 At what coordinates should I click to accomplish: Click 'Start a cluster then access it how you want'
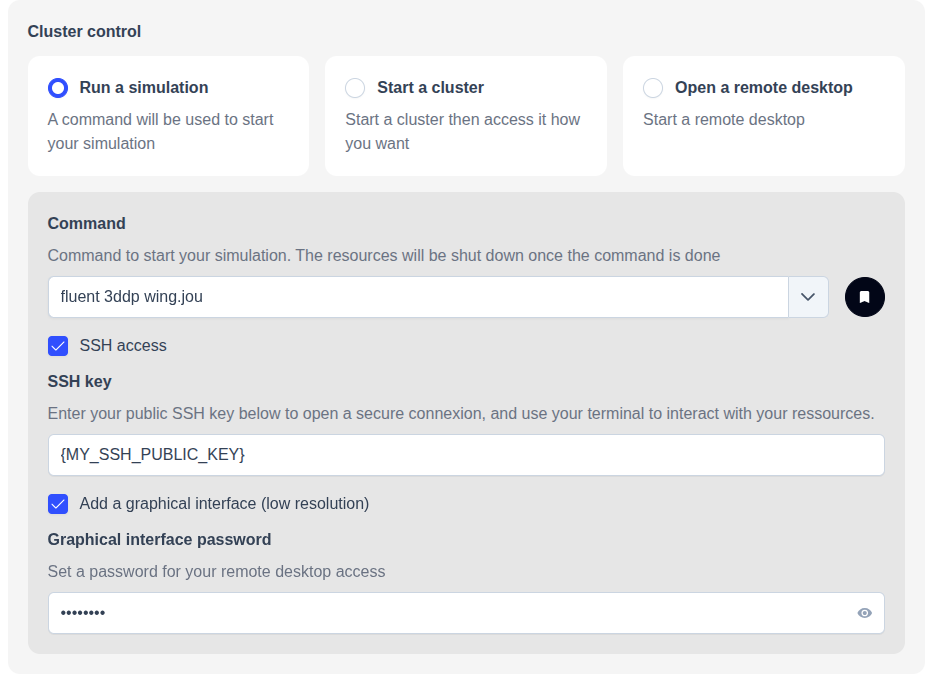pos(462,131)
